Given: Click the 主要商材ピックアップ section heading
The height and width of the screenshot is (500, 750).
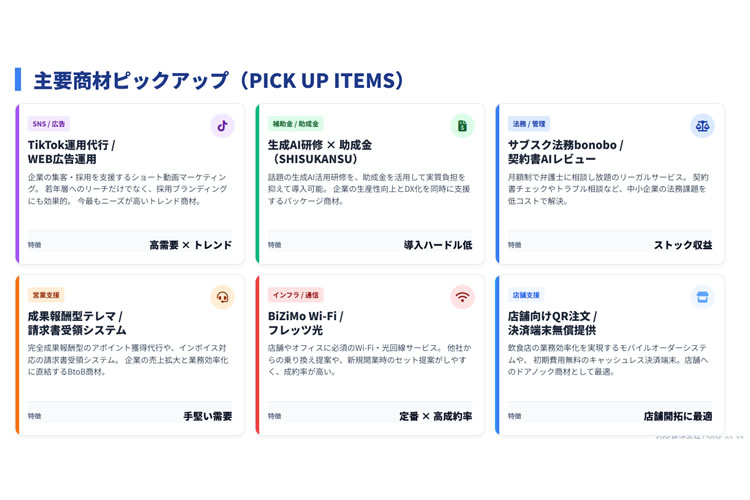Looking at the screenshot, I should 219,81.
